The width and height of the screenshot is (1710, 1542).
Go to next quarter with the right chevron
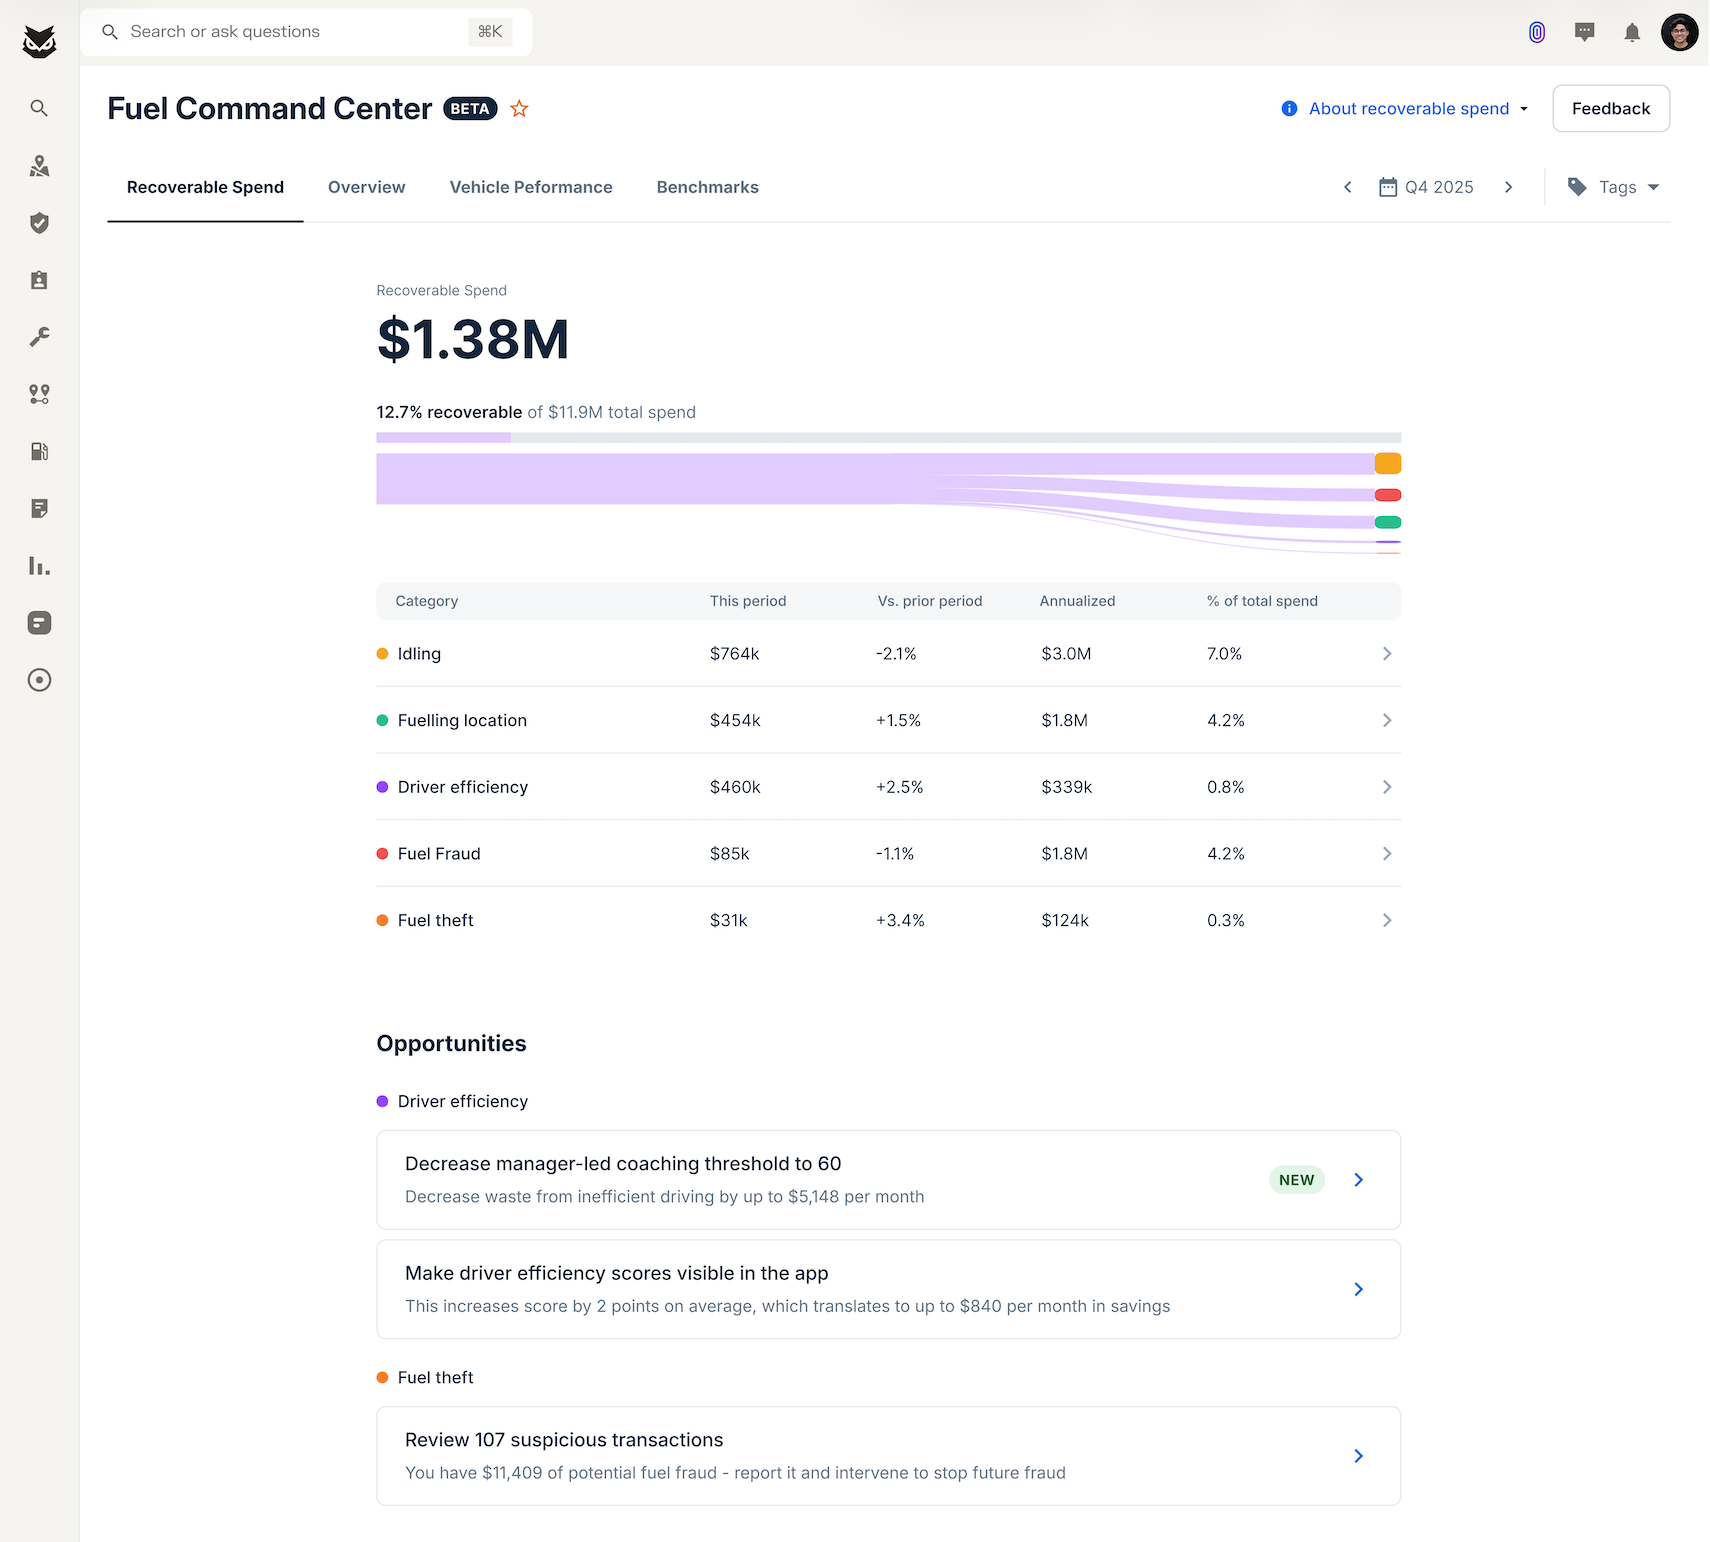click(1508, 187)
